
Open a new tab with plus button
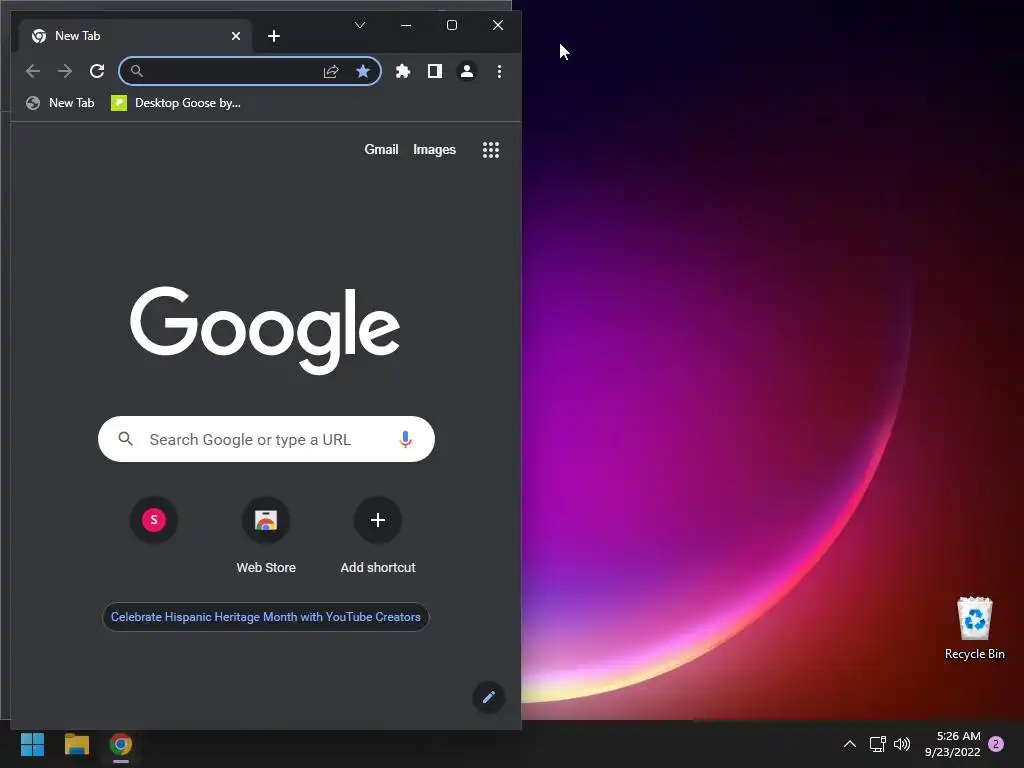[x=274, y=36]
